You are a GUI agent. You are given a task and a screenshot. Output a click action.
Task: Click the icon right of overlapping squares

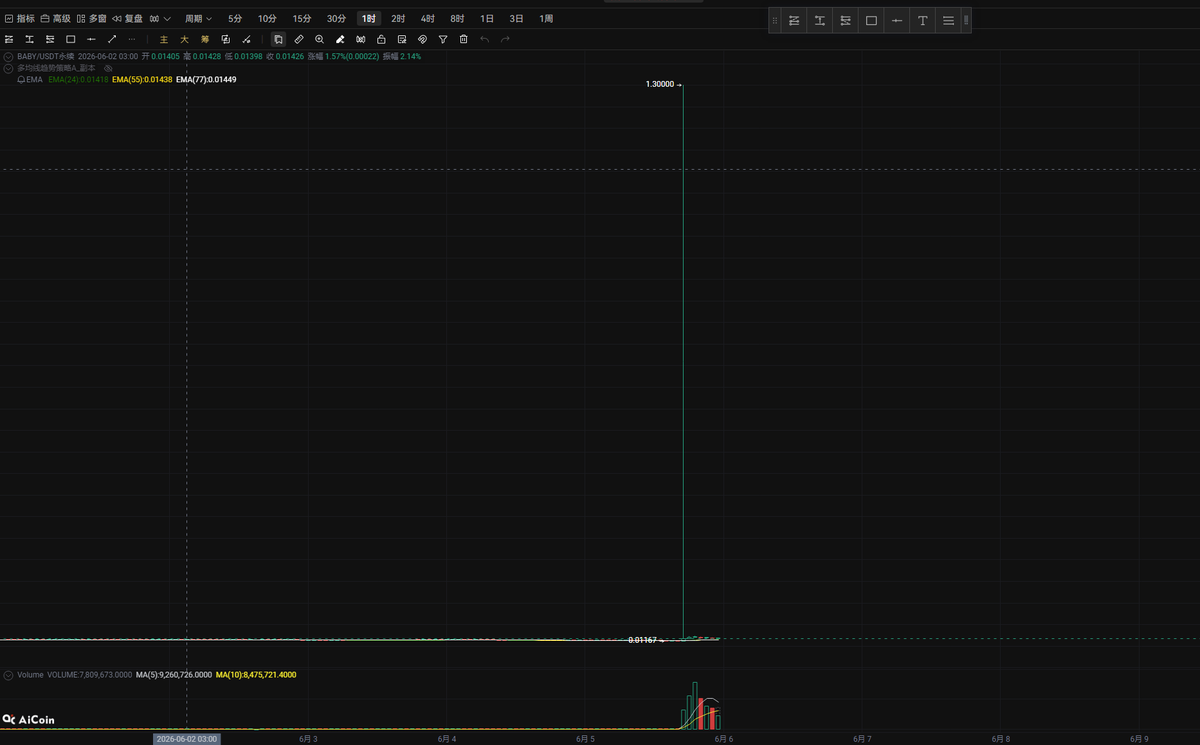[246, 39]
